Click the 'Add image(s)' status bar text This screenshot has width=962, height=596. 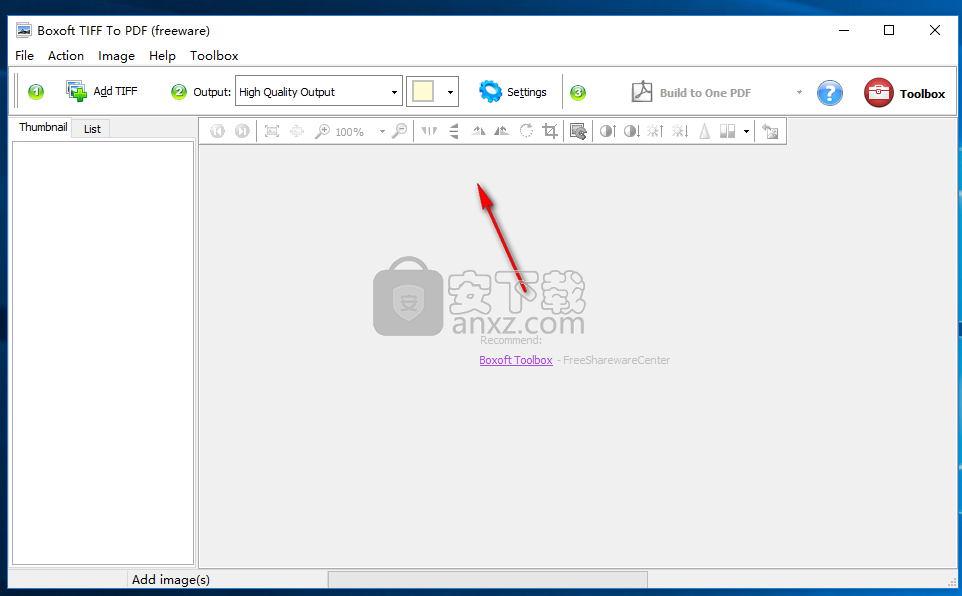(x=171, y=579)
